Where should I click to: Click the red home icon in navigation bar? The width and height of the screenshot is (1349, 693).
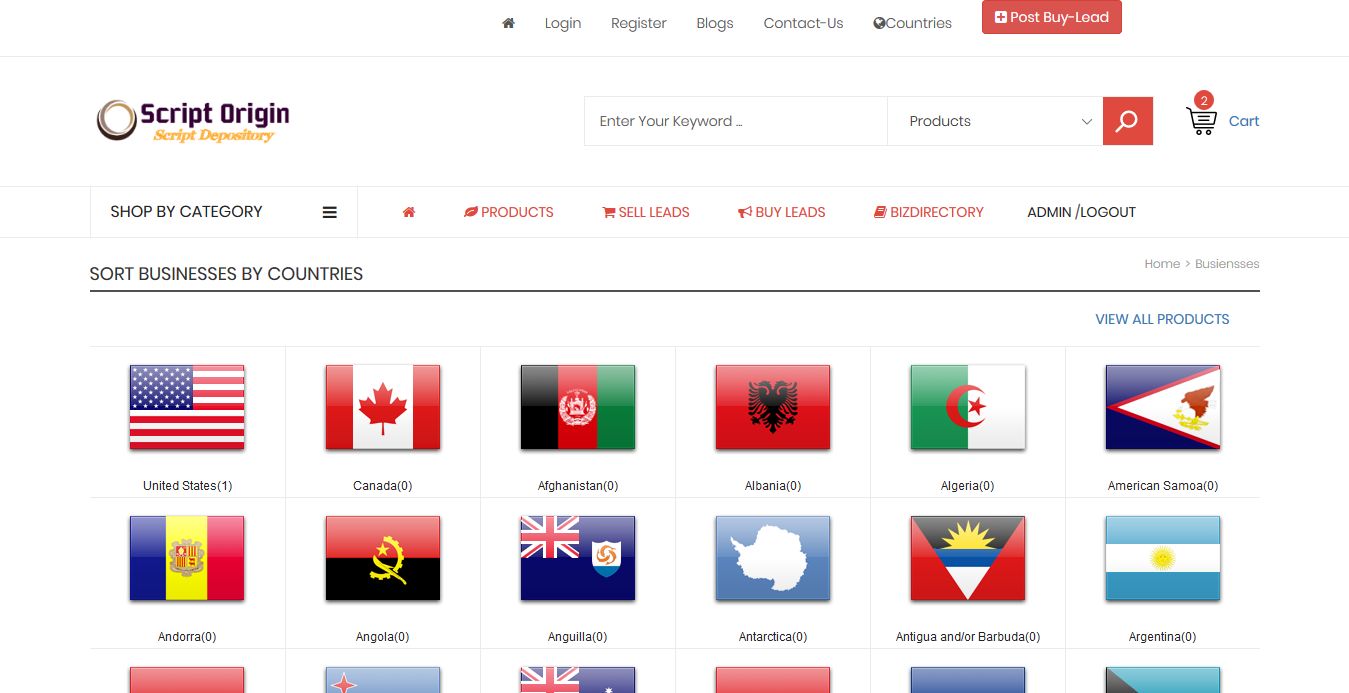tap(409, 212)
